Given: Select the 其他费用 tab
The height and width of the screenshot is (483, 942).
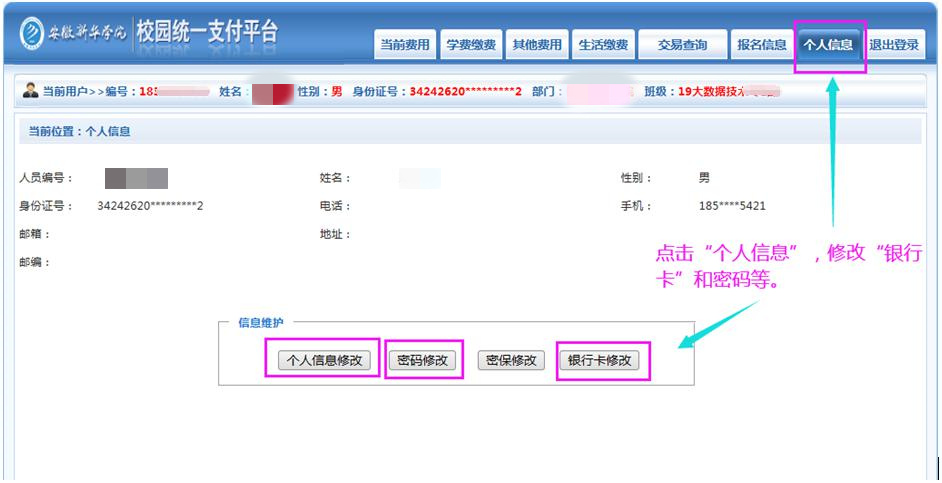Looking at the screenshot, I should click(537, 45).
